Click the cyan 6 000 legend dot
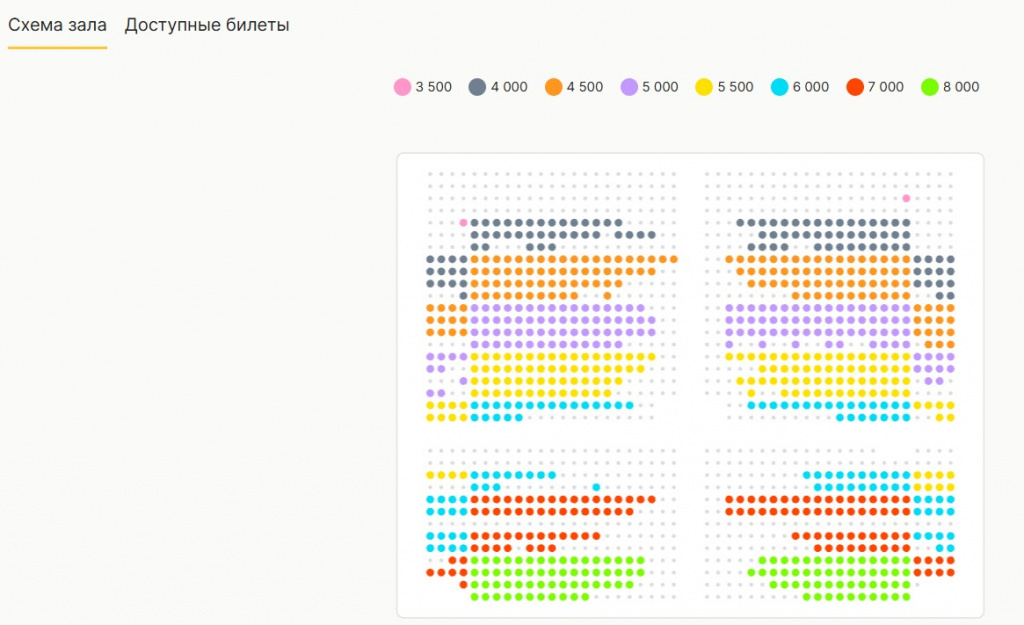The width and height of the screenshot is (1024, 625). point(779,87)
